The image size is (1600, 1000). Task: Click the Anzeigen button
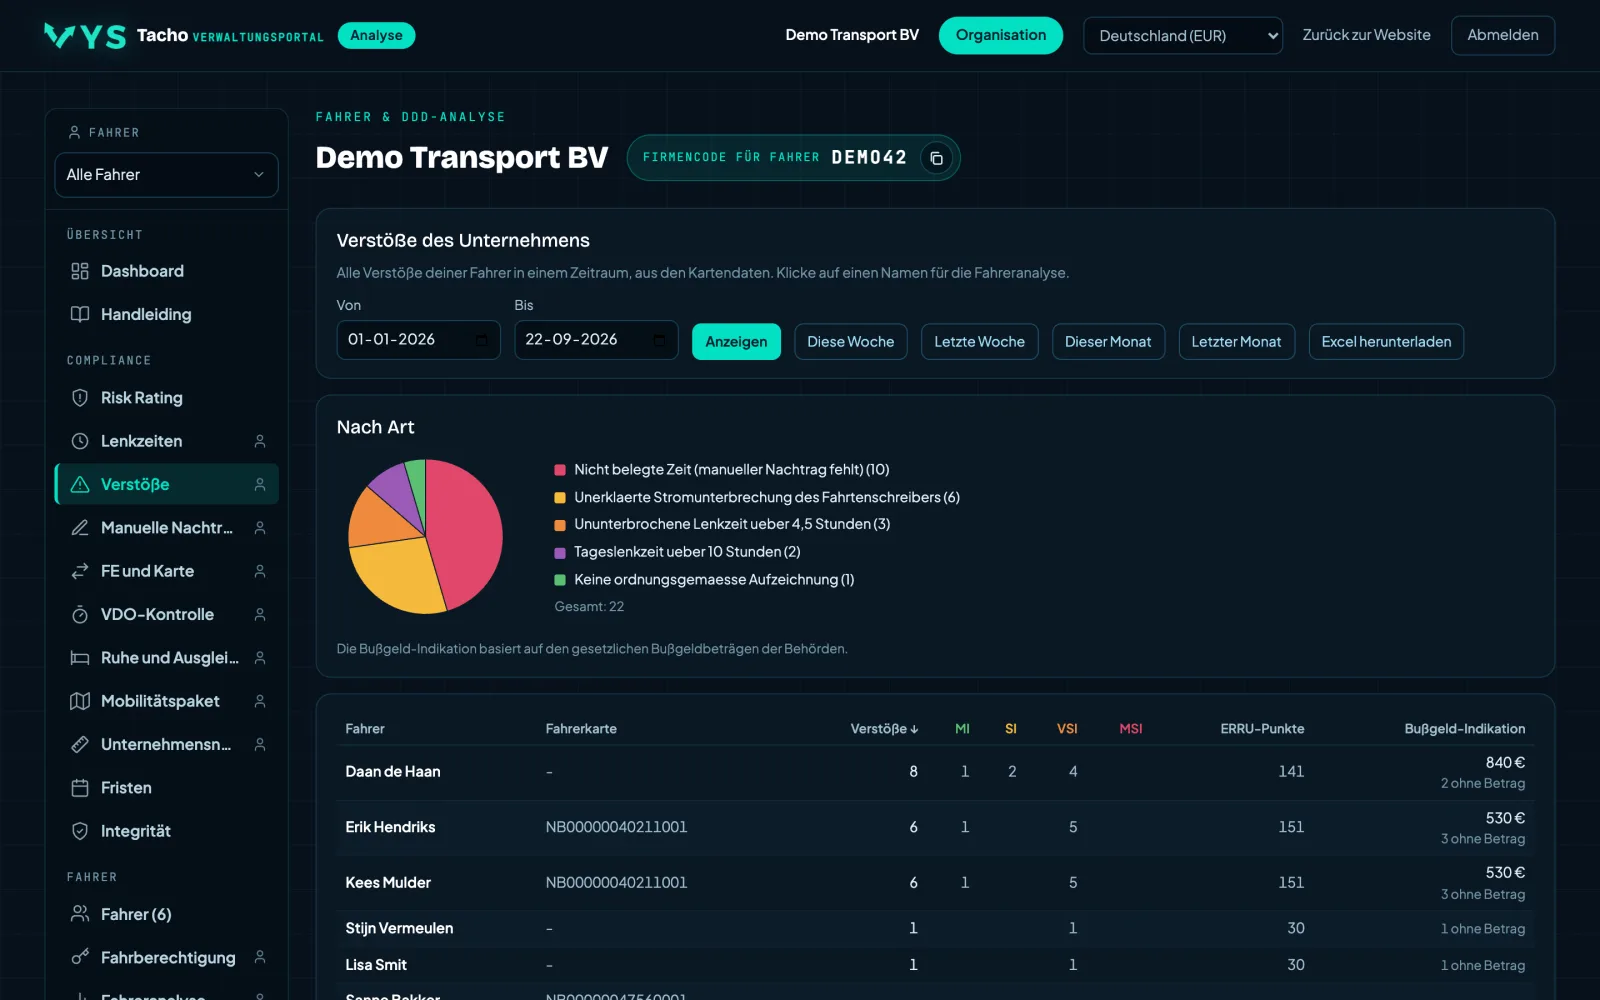click(x=736, y=342)
